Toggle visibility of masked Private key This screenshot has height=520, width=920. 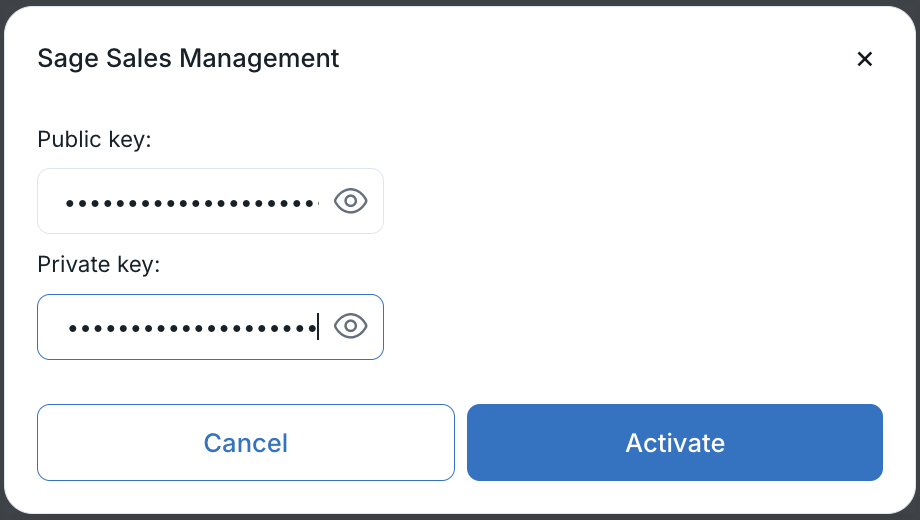(351, 326)
